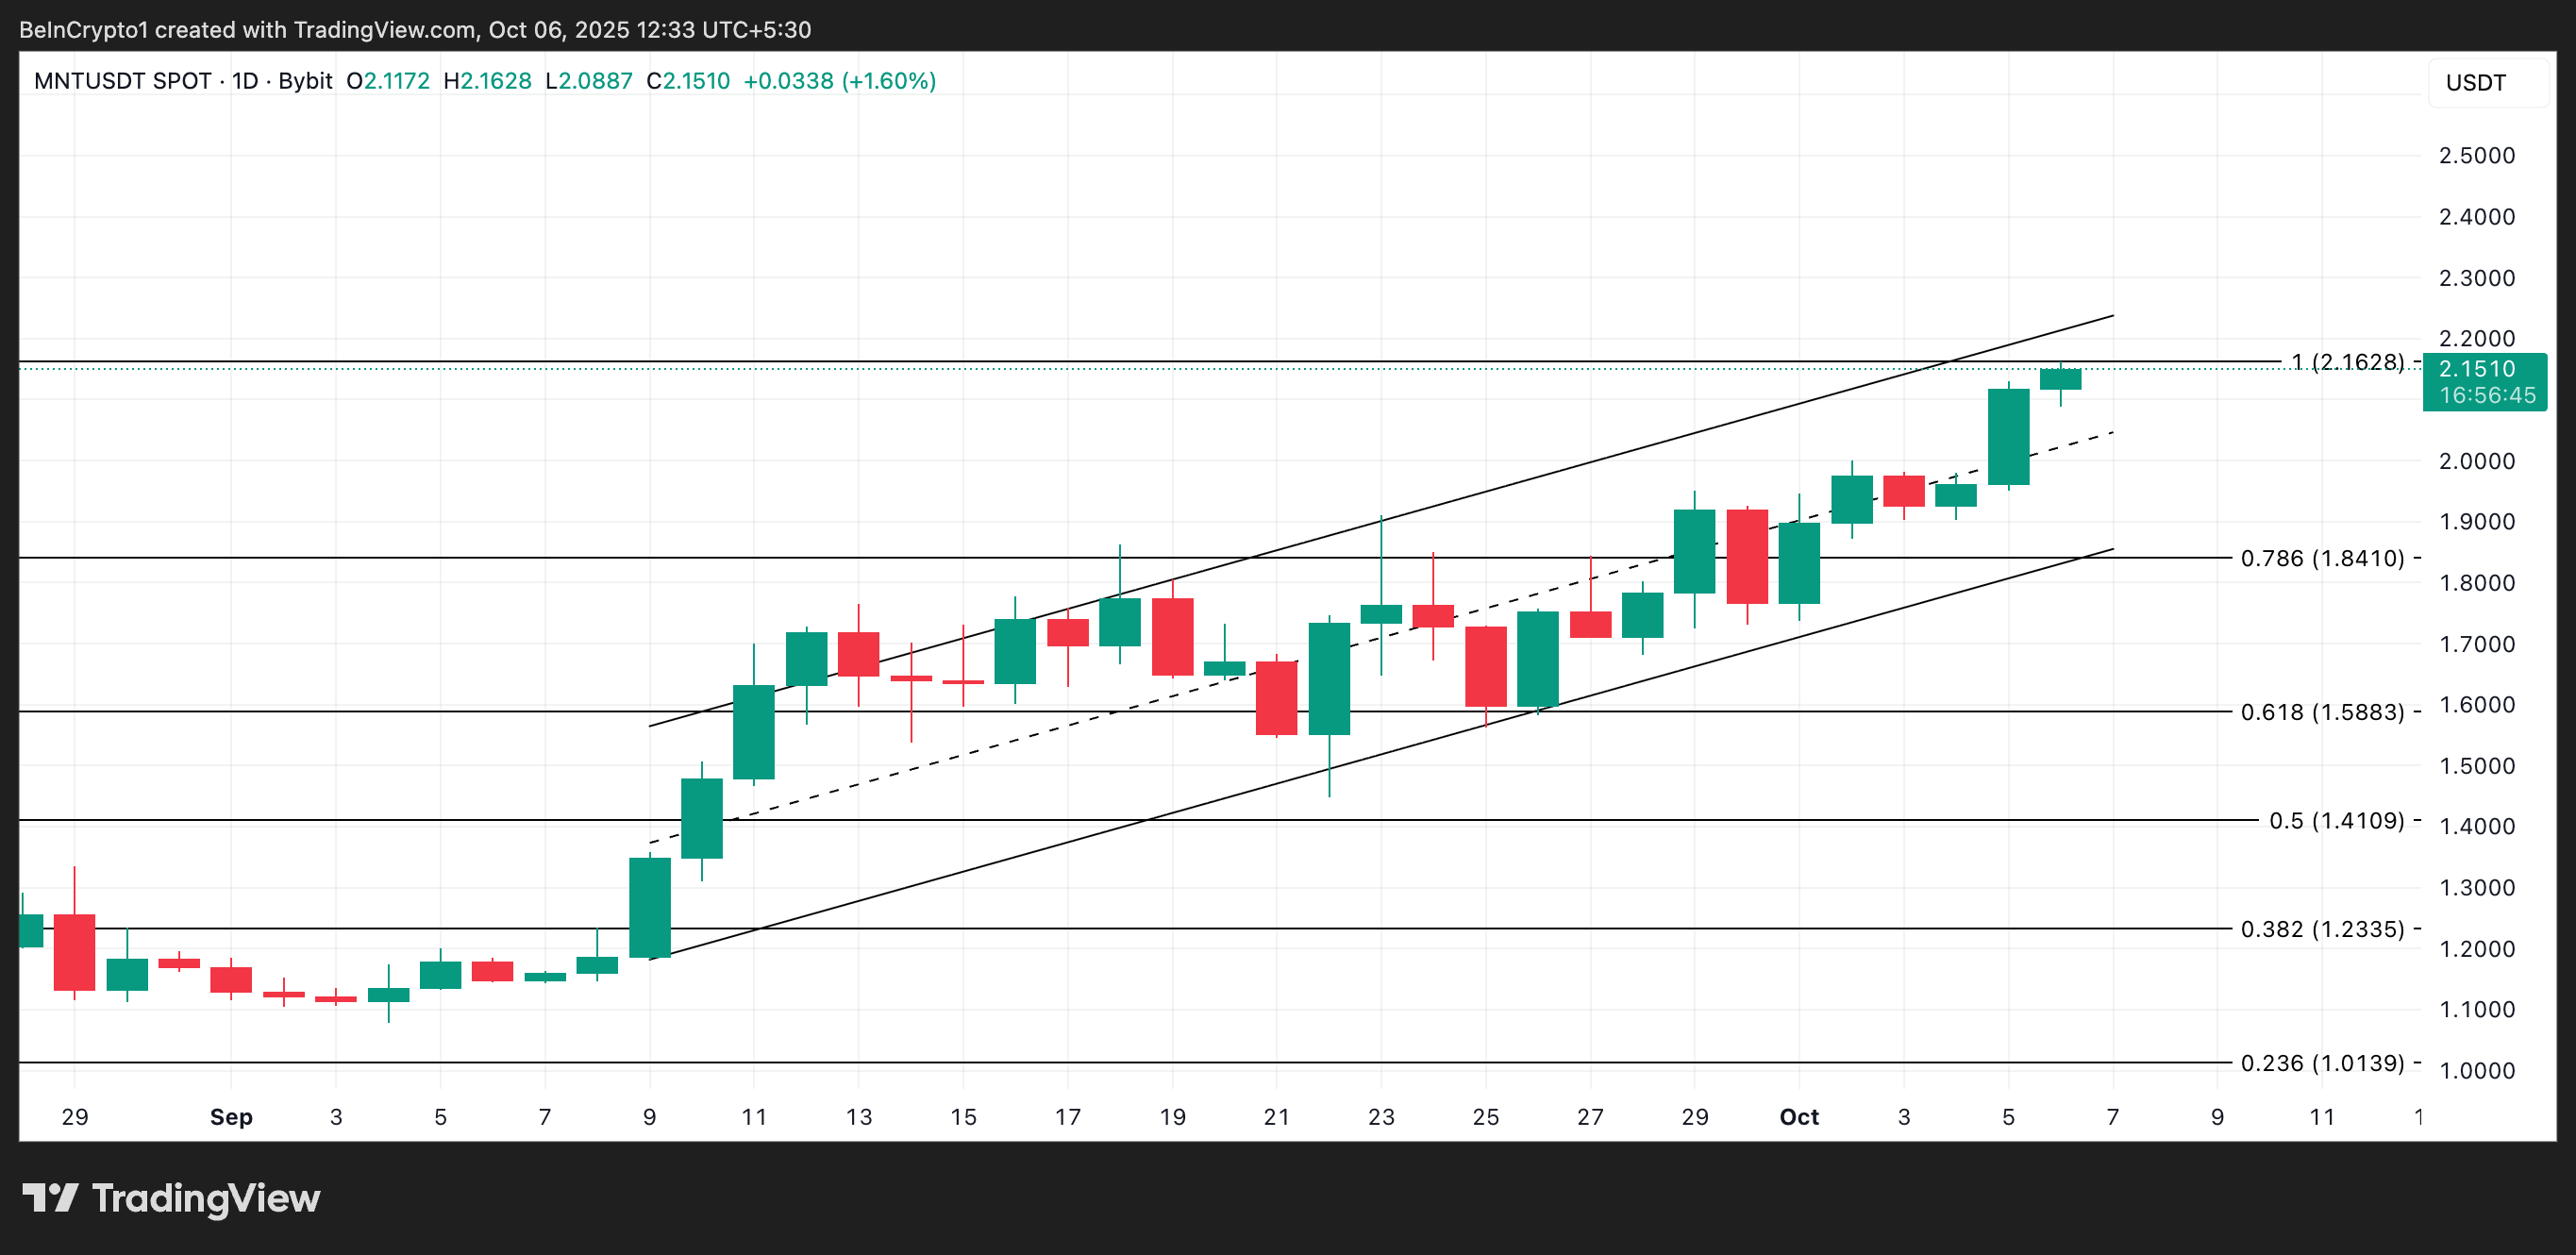The width and height of the screenshot is (2576, 1255).
Task: Click the 1.0000 price scale label
Action: 2476,1070
